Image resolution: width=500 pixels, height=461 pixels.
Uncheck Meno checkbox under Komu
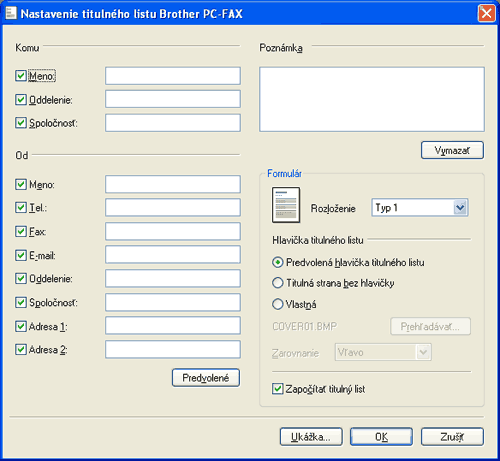(x=21, y=76)
